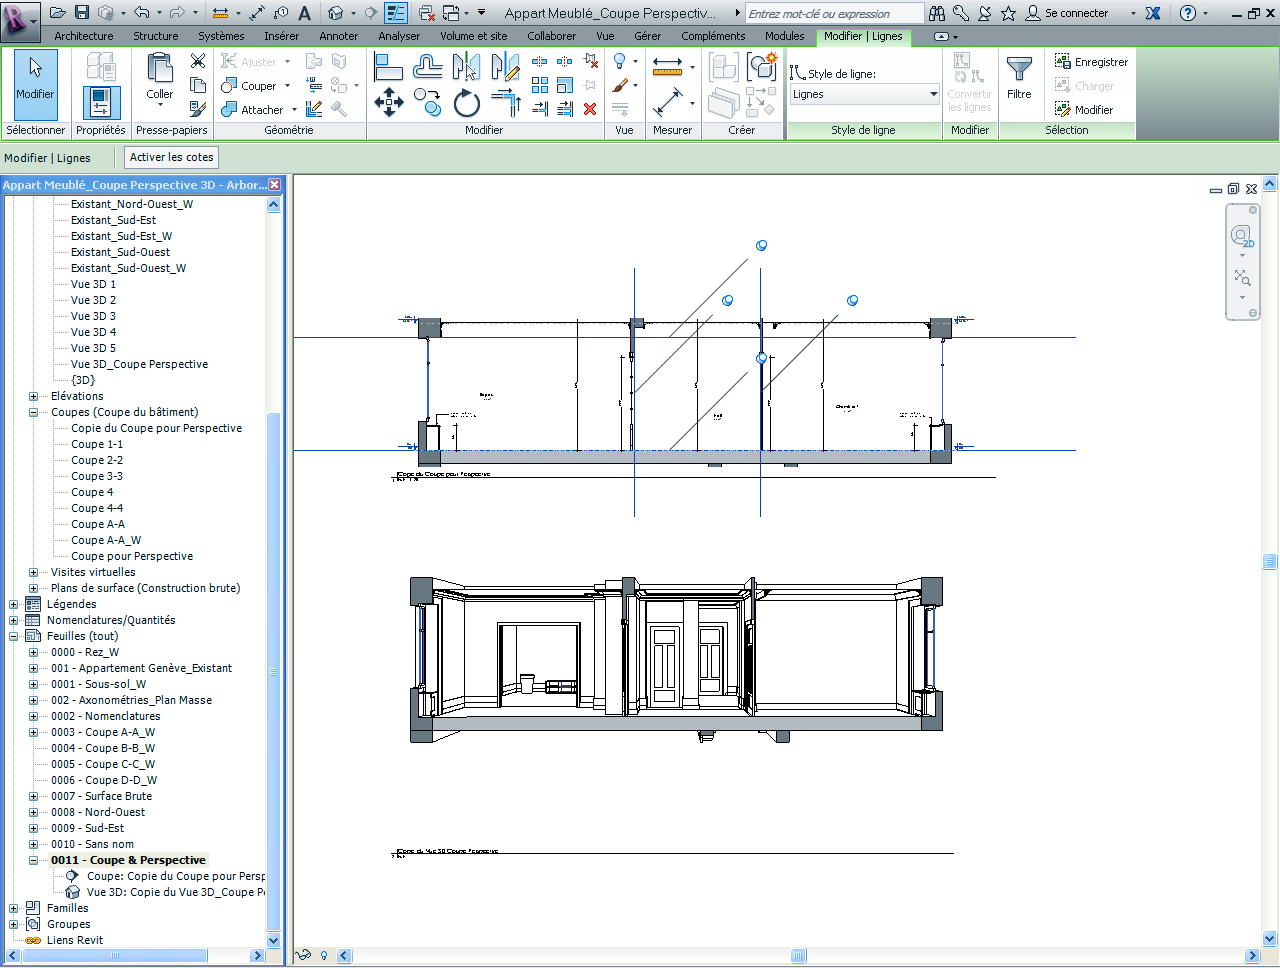Click the red X Supprimer icon
Screen dimensions: 1280x968
589,108
